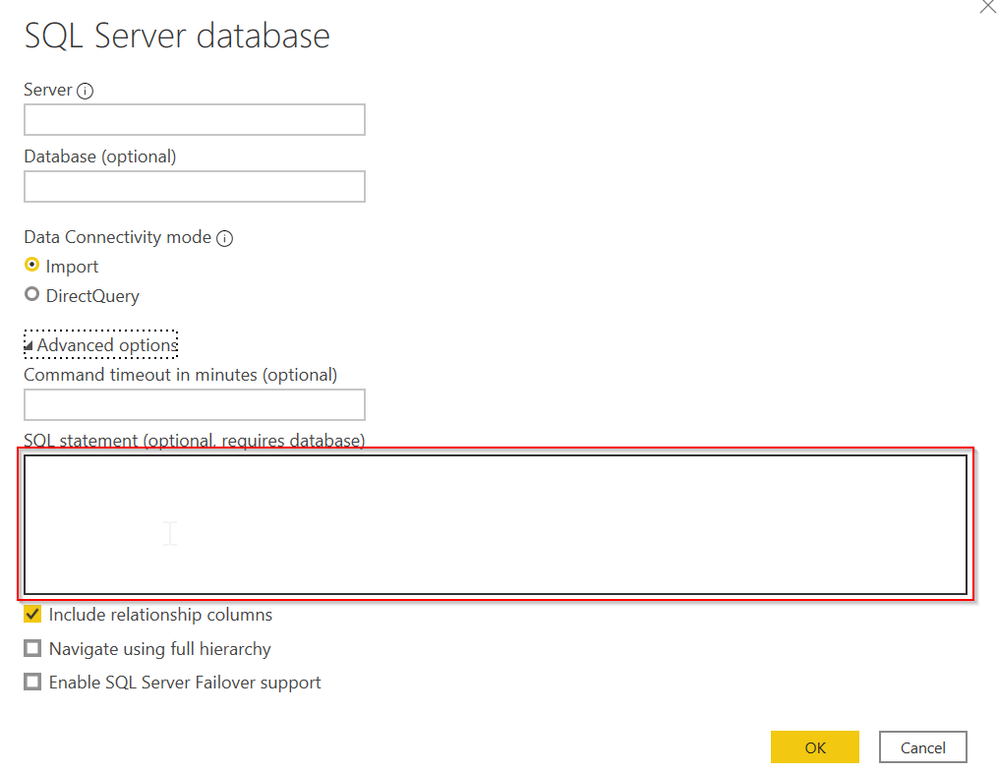998x782 pixels.
Task: Click inside the SQL statement text box
Action: coord(496,524)
